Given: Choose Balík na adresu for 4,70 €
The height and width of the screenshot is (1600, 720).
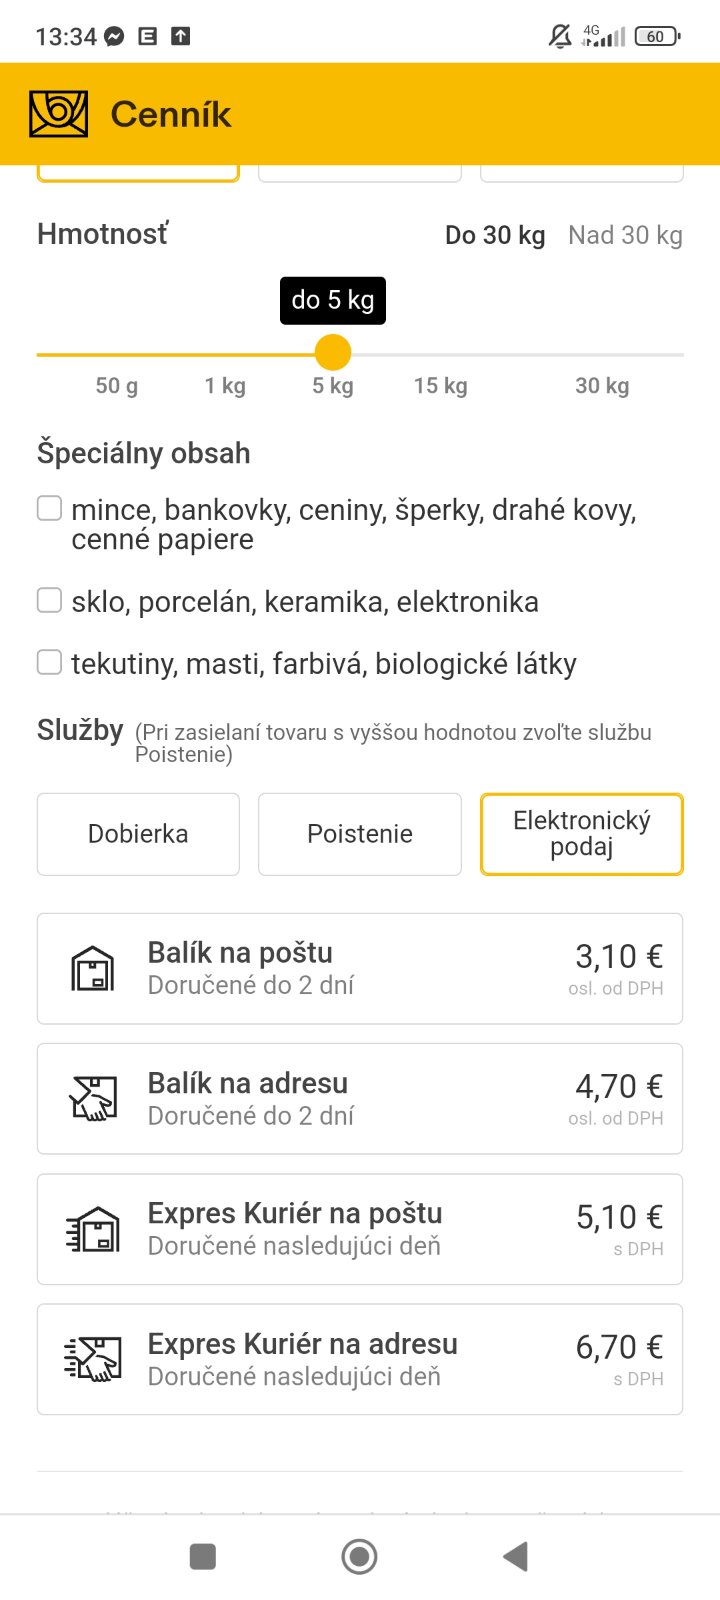Looking at the screenshot, I should click(360, 1099).
